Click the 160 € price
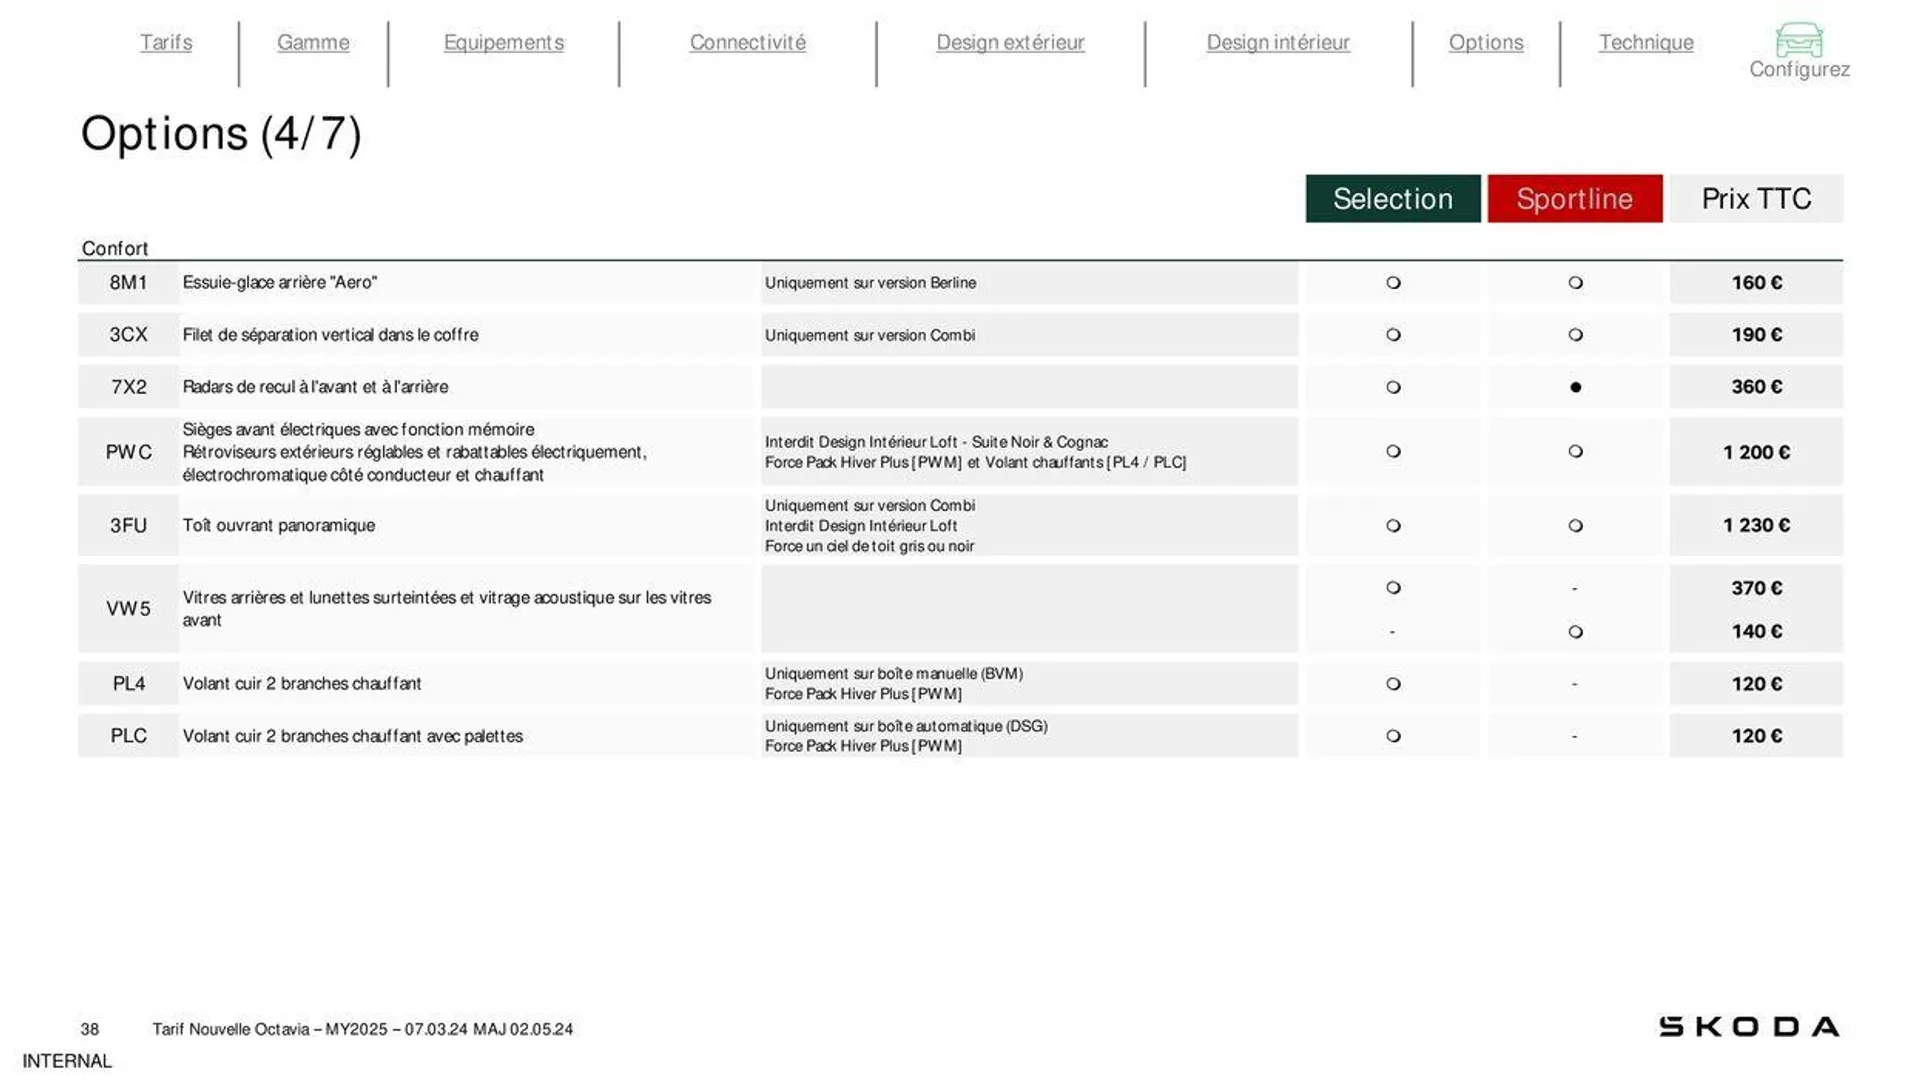 1757,283
